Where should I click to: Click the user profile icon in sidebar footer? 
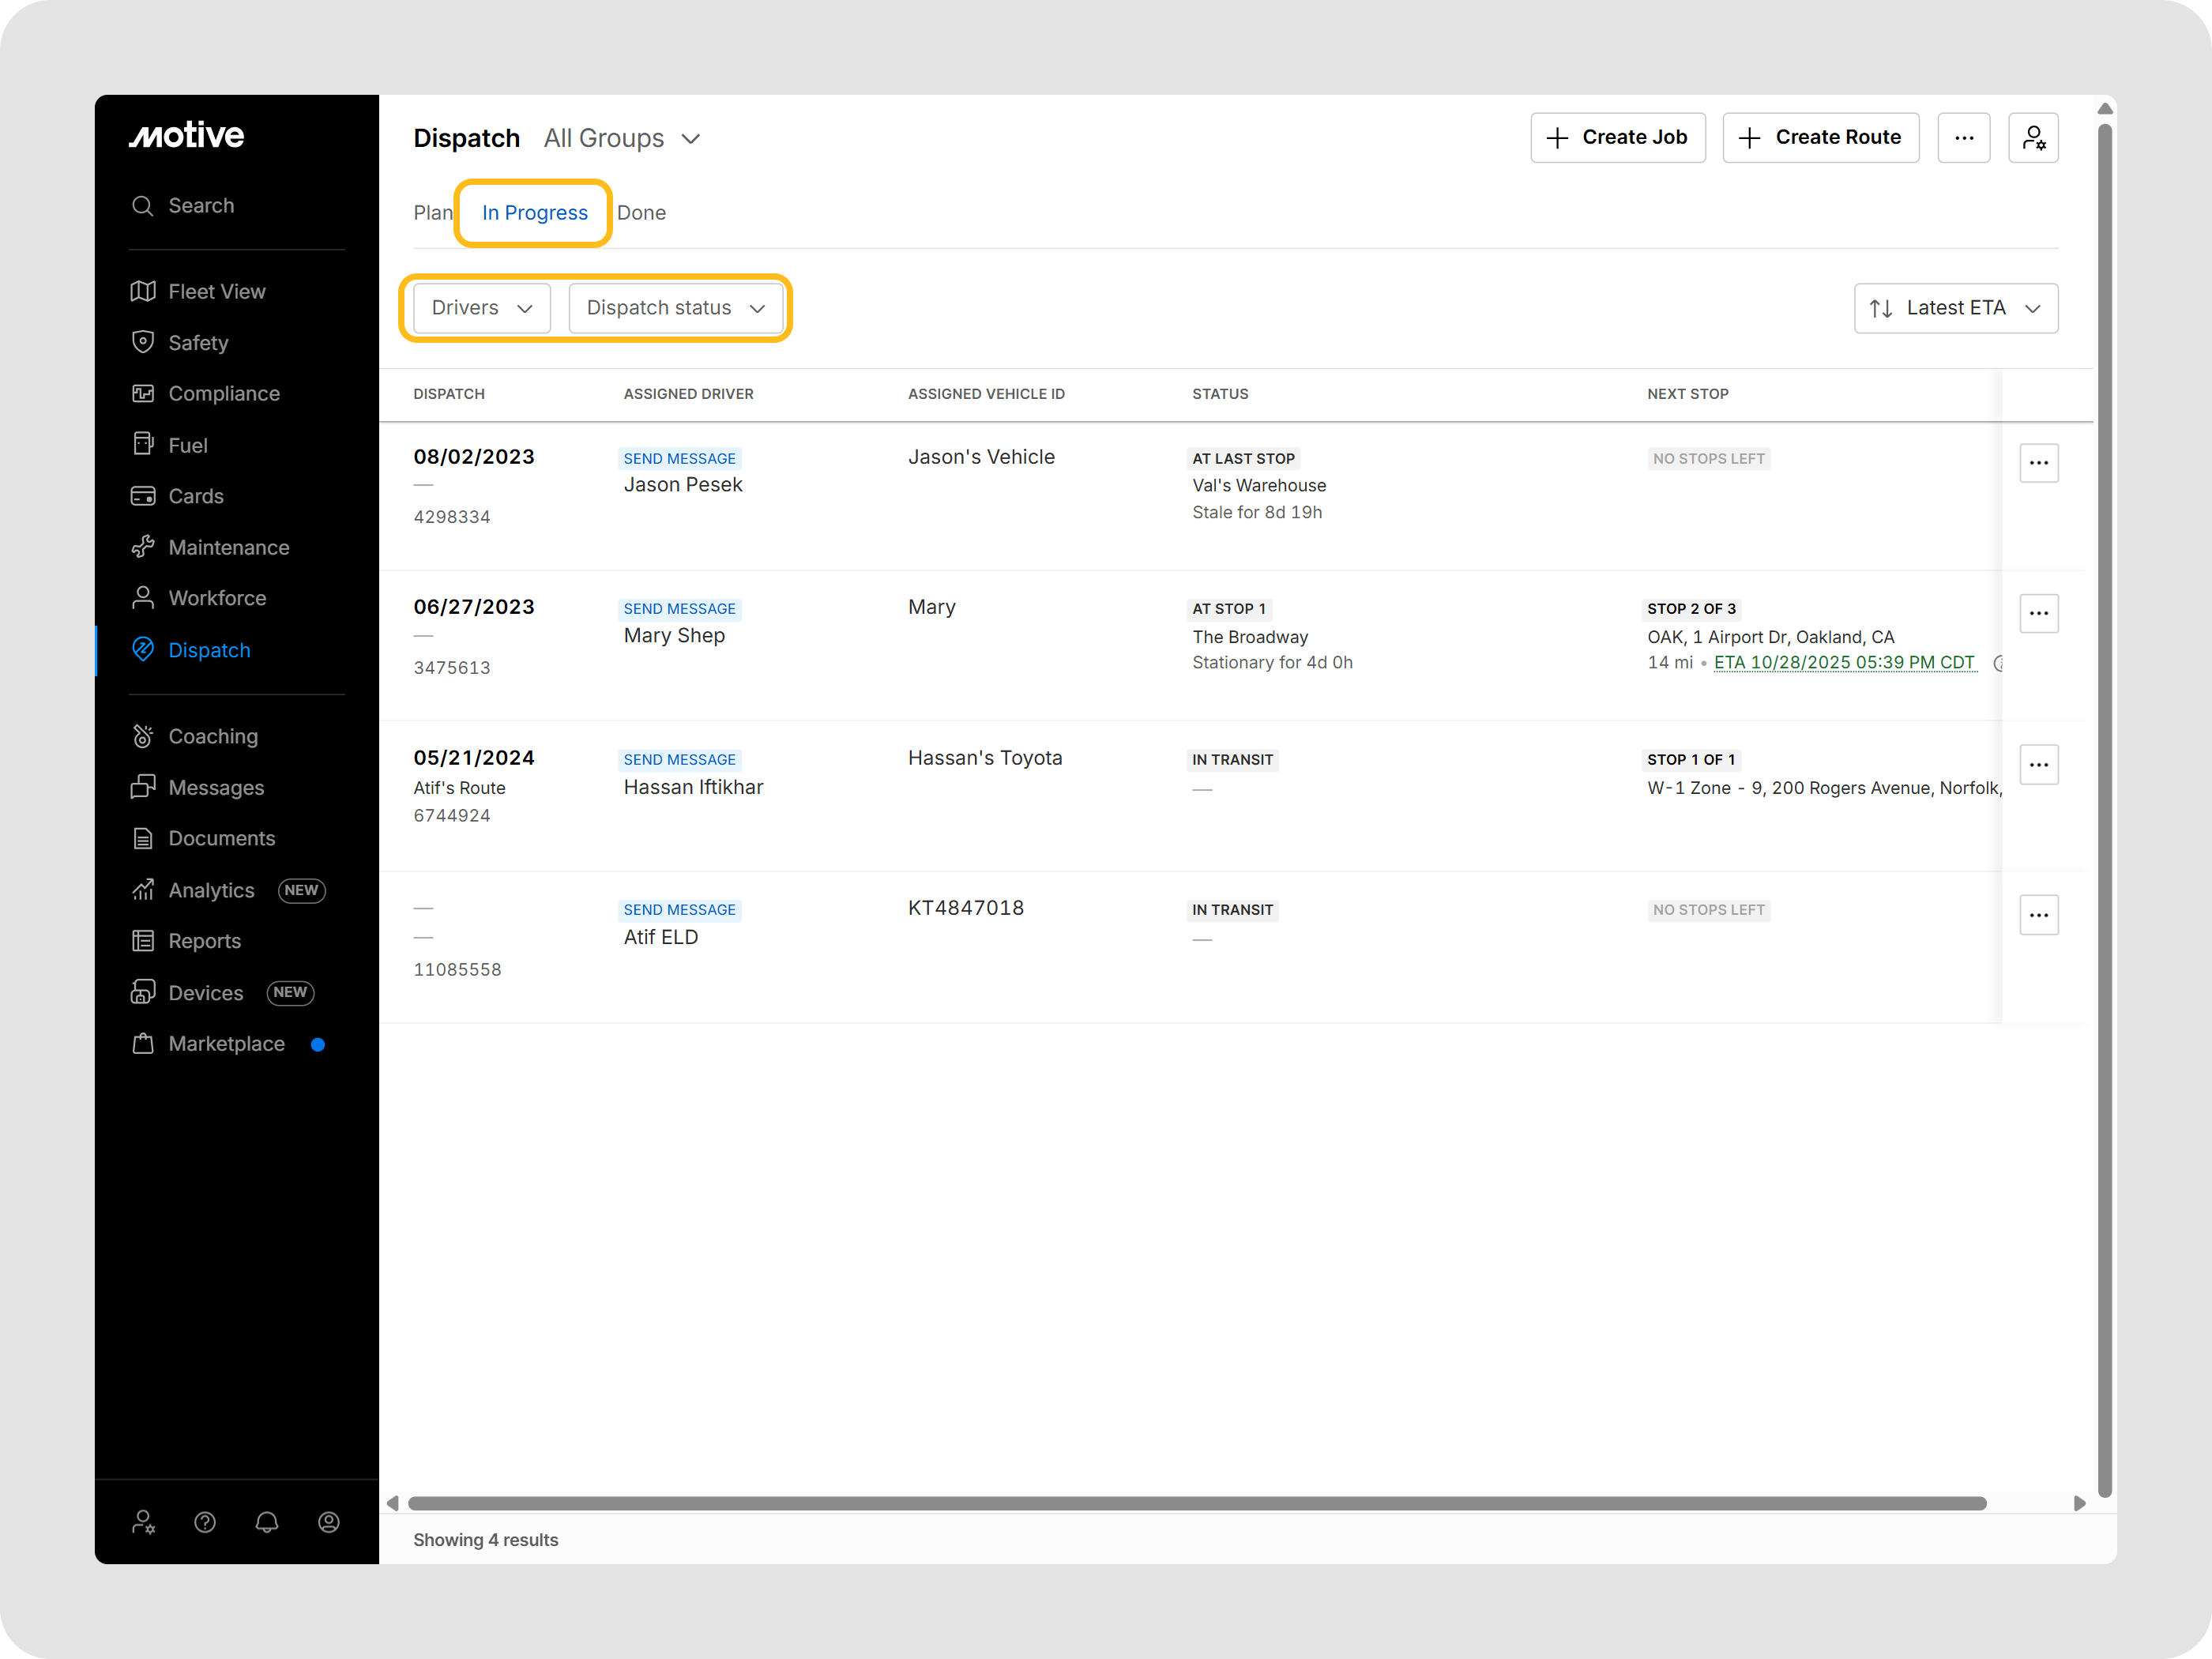click(328, 1522)
